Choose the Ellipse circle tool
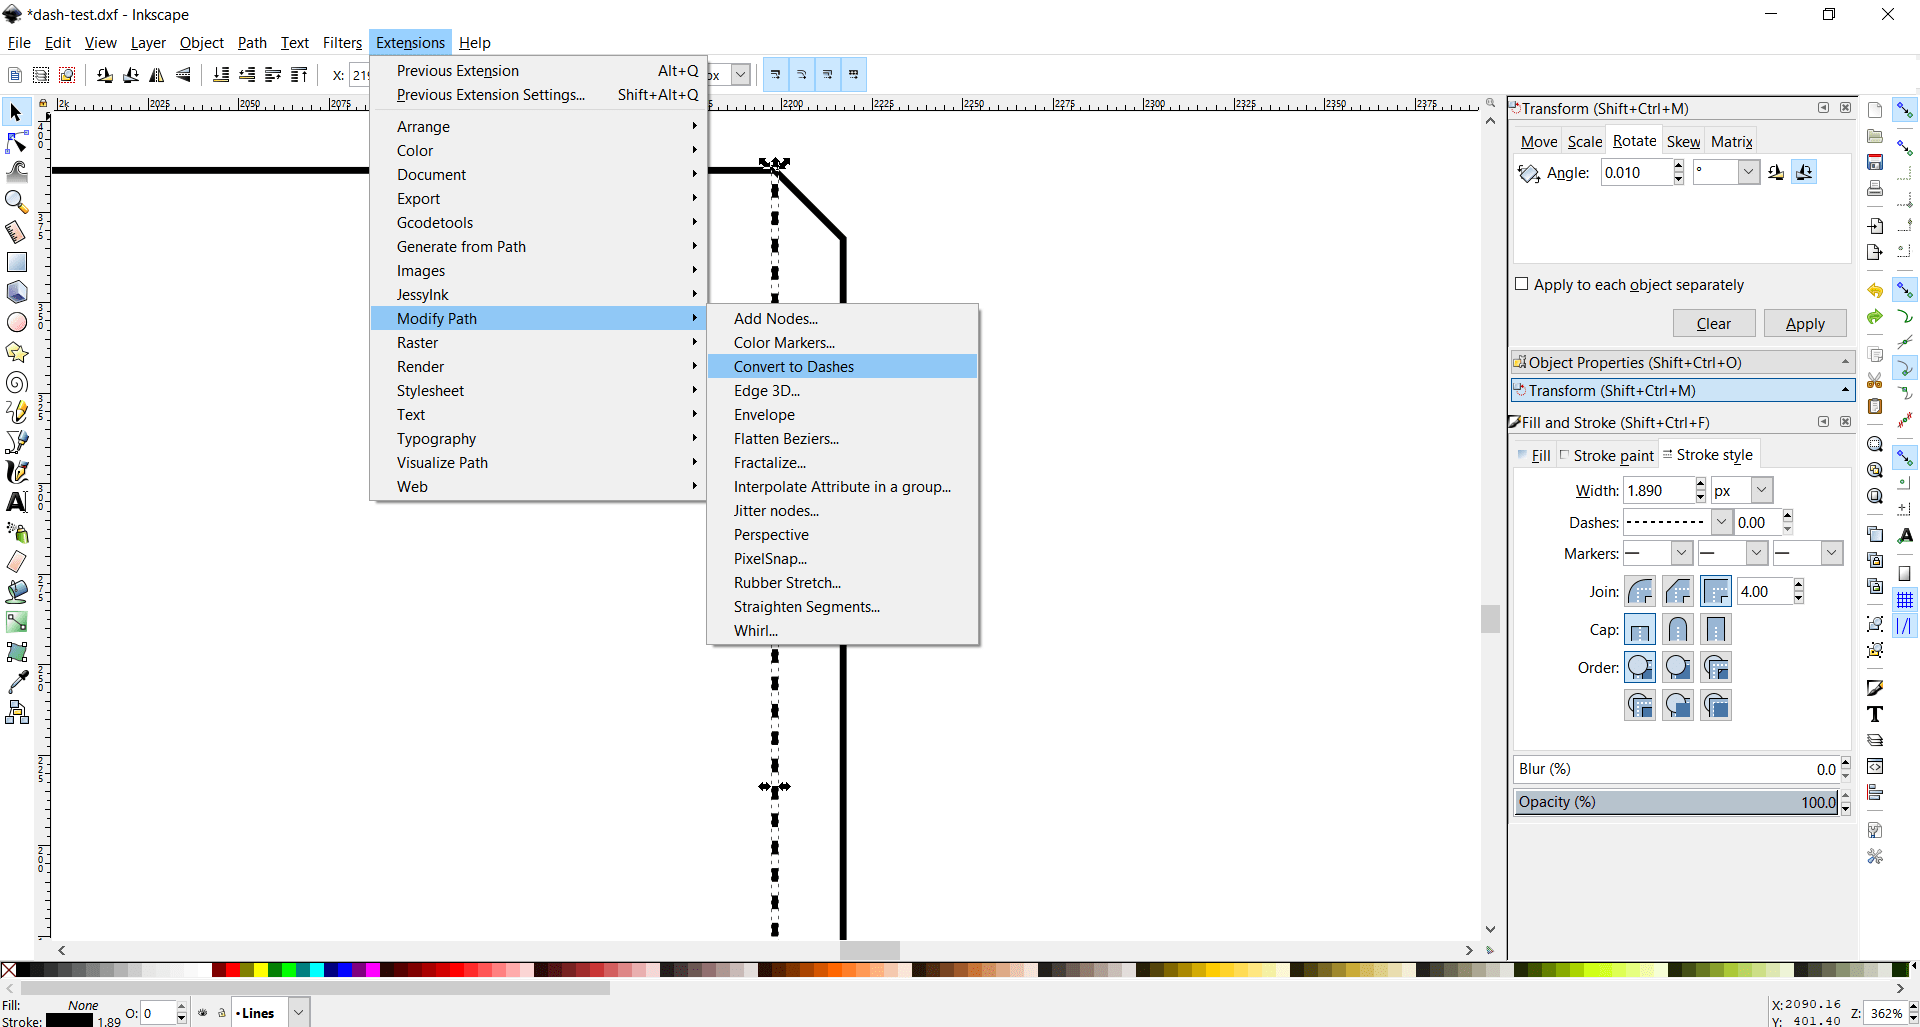 tap(17, 322)
